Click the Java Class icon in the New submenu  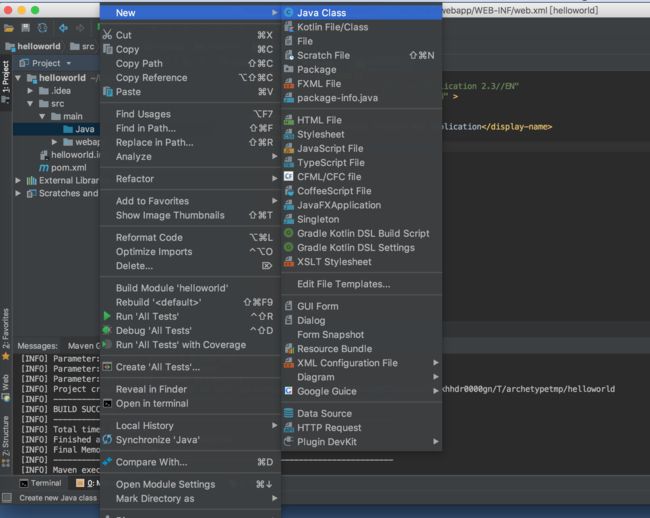pos(289,13)
